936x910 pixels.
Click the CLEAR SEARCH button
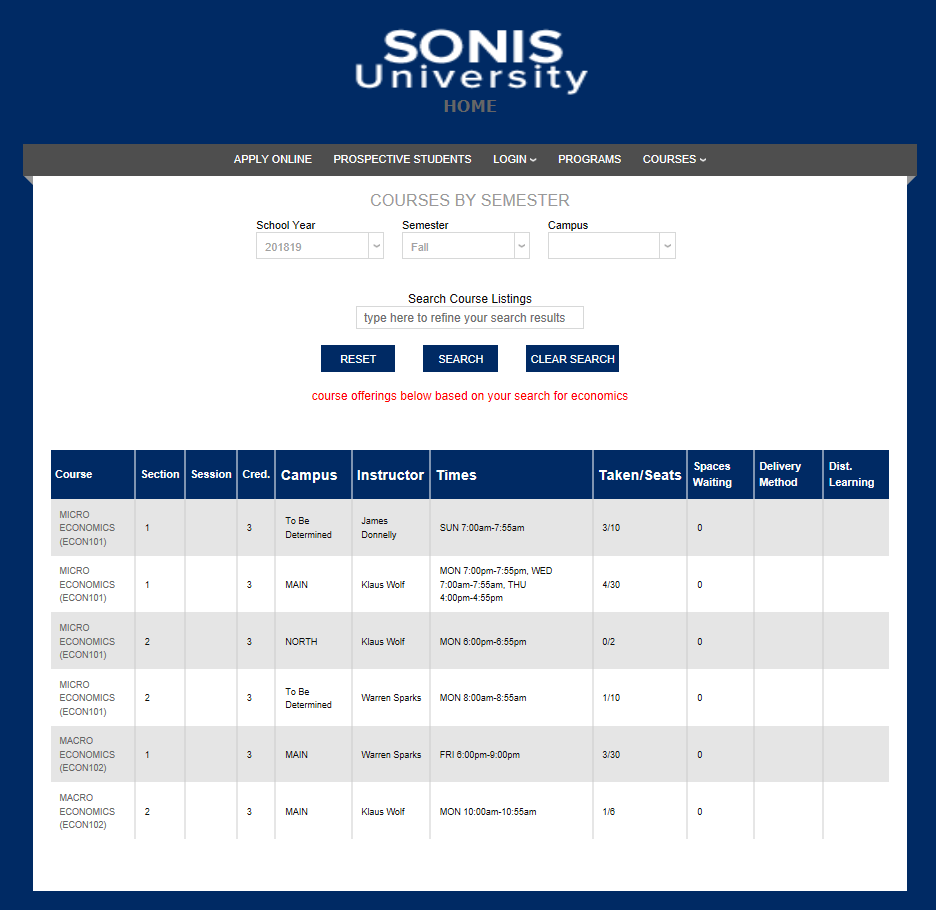coord(572,359)
